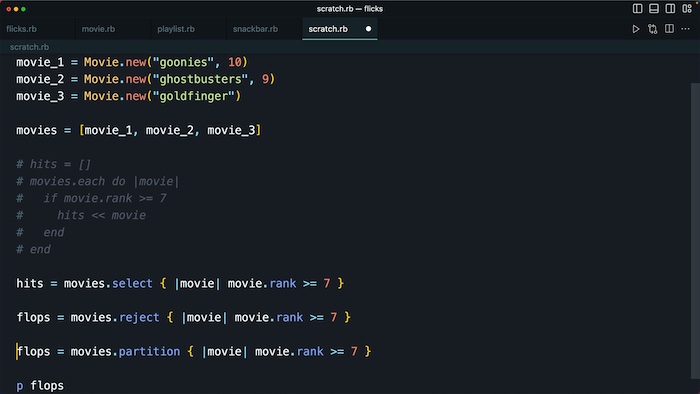Click the comment line "# hits = []"

54,164
